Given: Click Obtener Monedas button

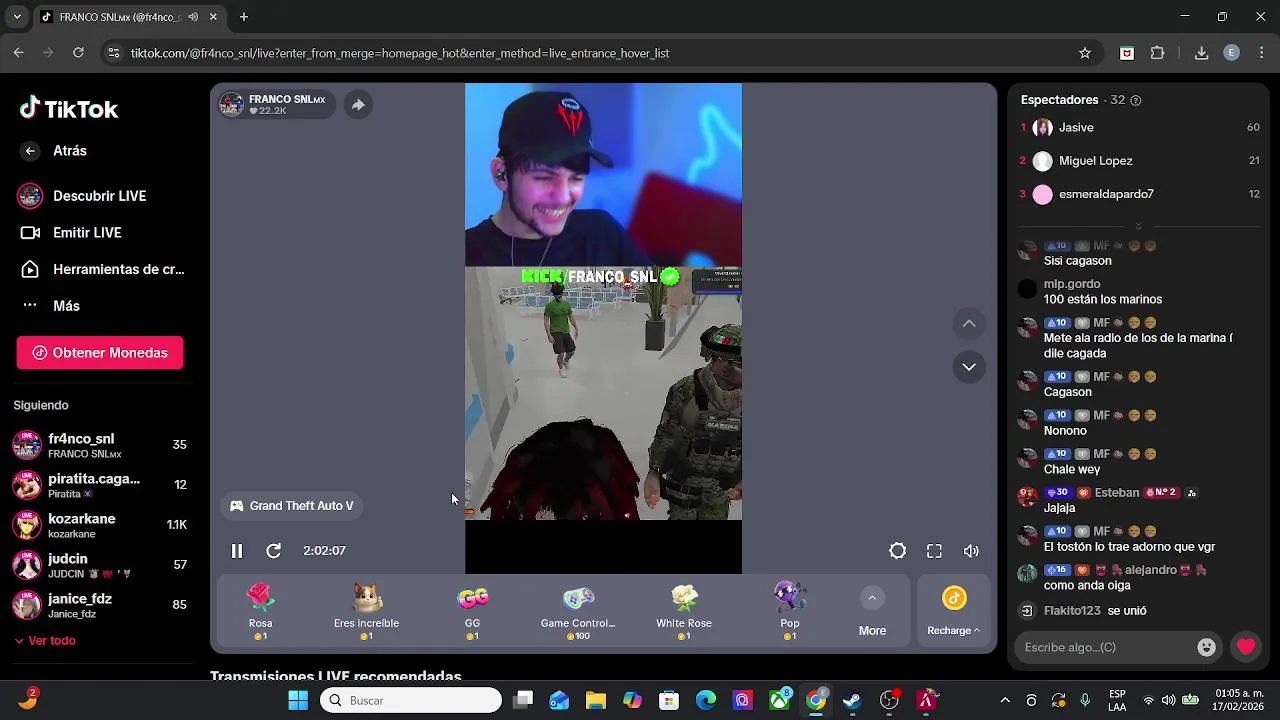Looking at the screenshot, I should click(x=100, y=353).
